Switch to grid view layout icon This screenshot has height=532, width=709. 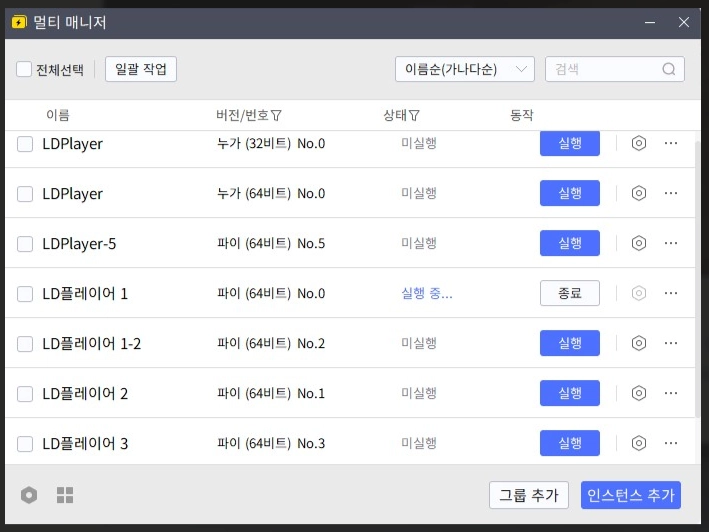coord(65,495)
